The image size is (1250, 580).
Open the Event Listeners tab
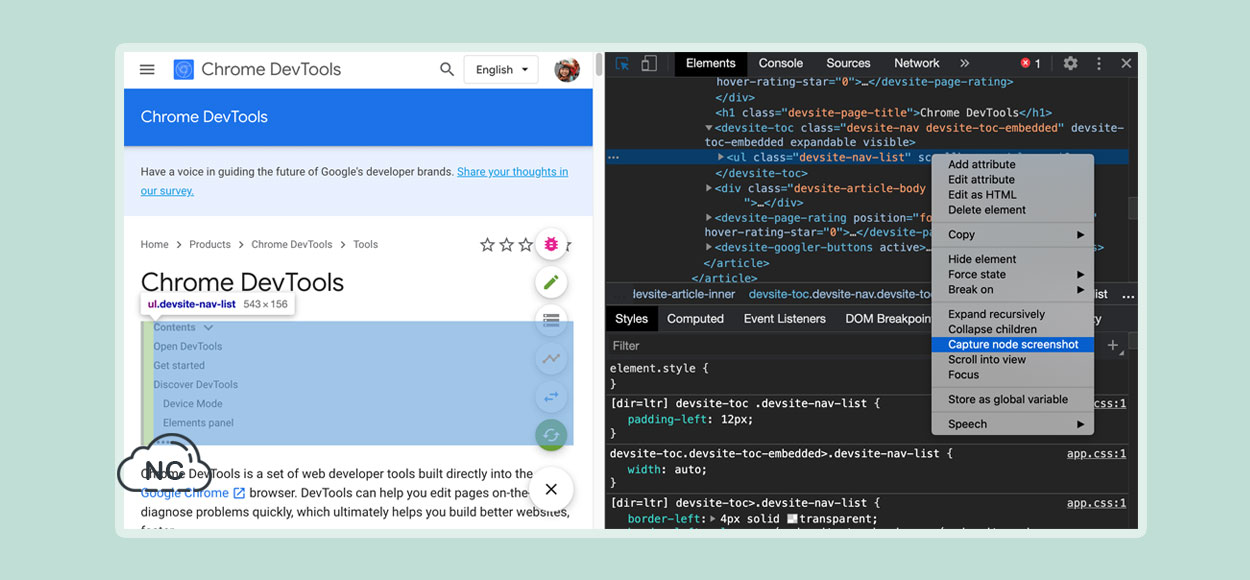point(785,319)
